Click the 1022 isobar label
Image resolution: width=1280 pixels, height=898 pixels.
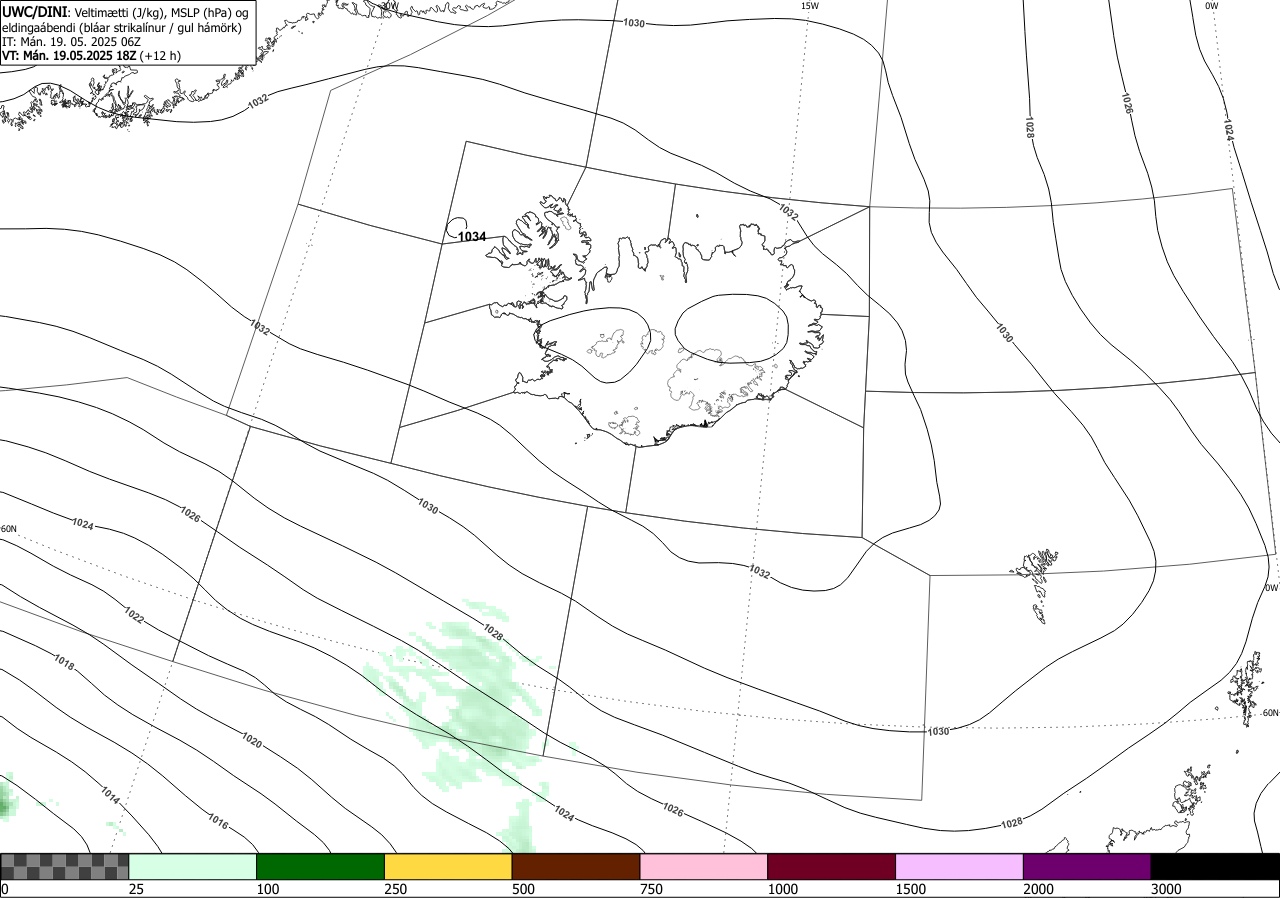(x=134, y=615)
